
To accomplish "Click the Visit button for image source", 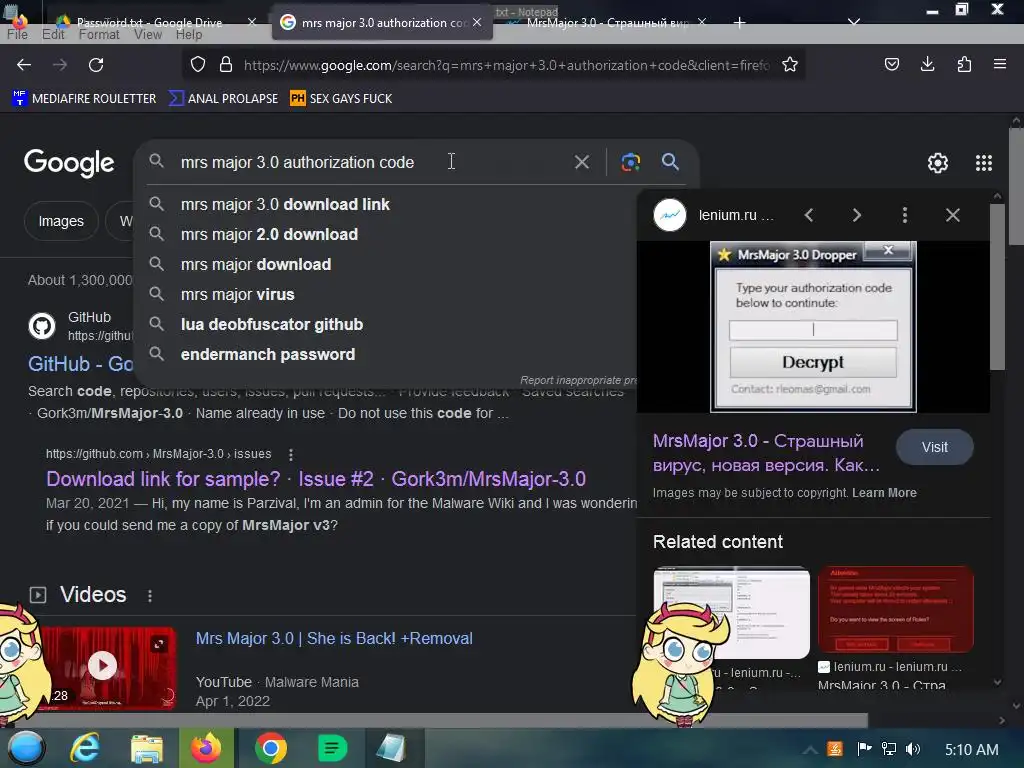I will (x=935, y=447).
